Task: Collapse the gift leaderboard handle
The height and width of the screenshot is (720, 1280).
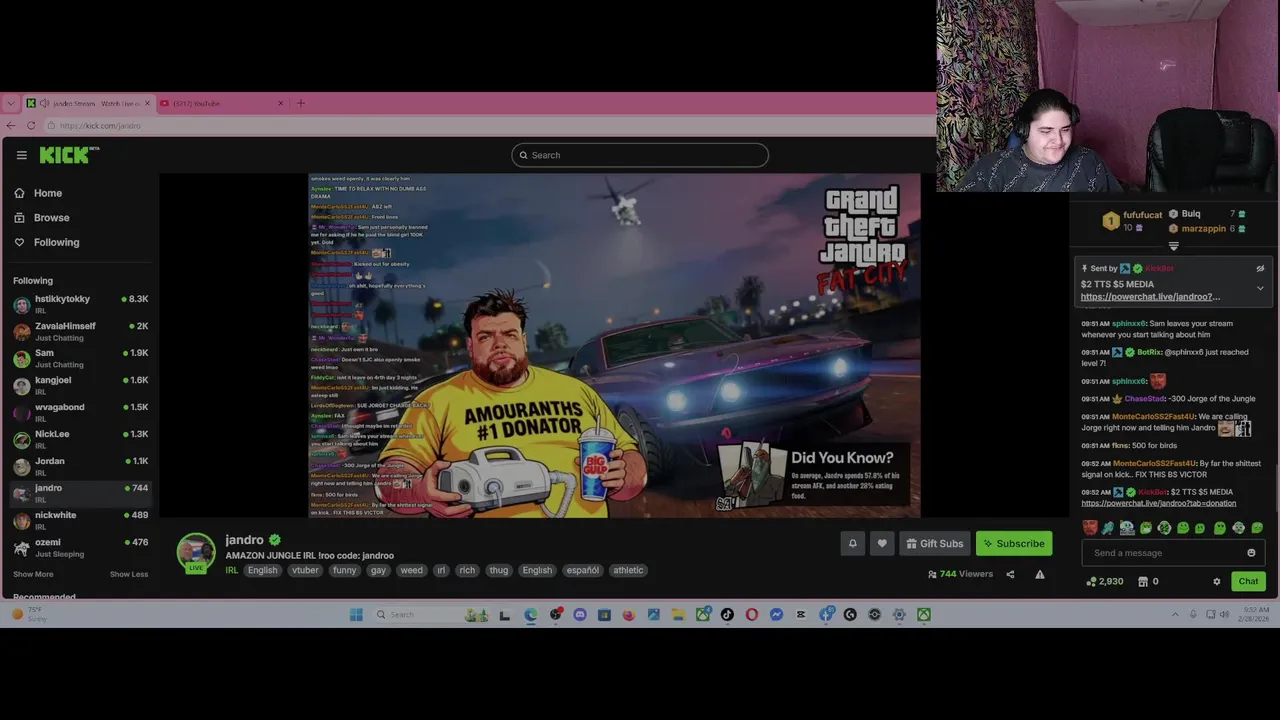Action: click(1174, 246)
